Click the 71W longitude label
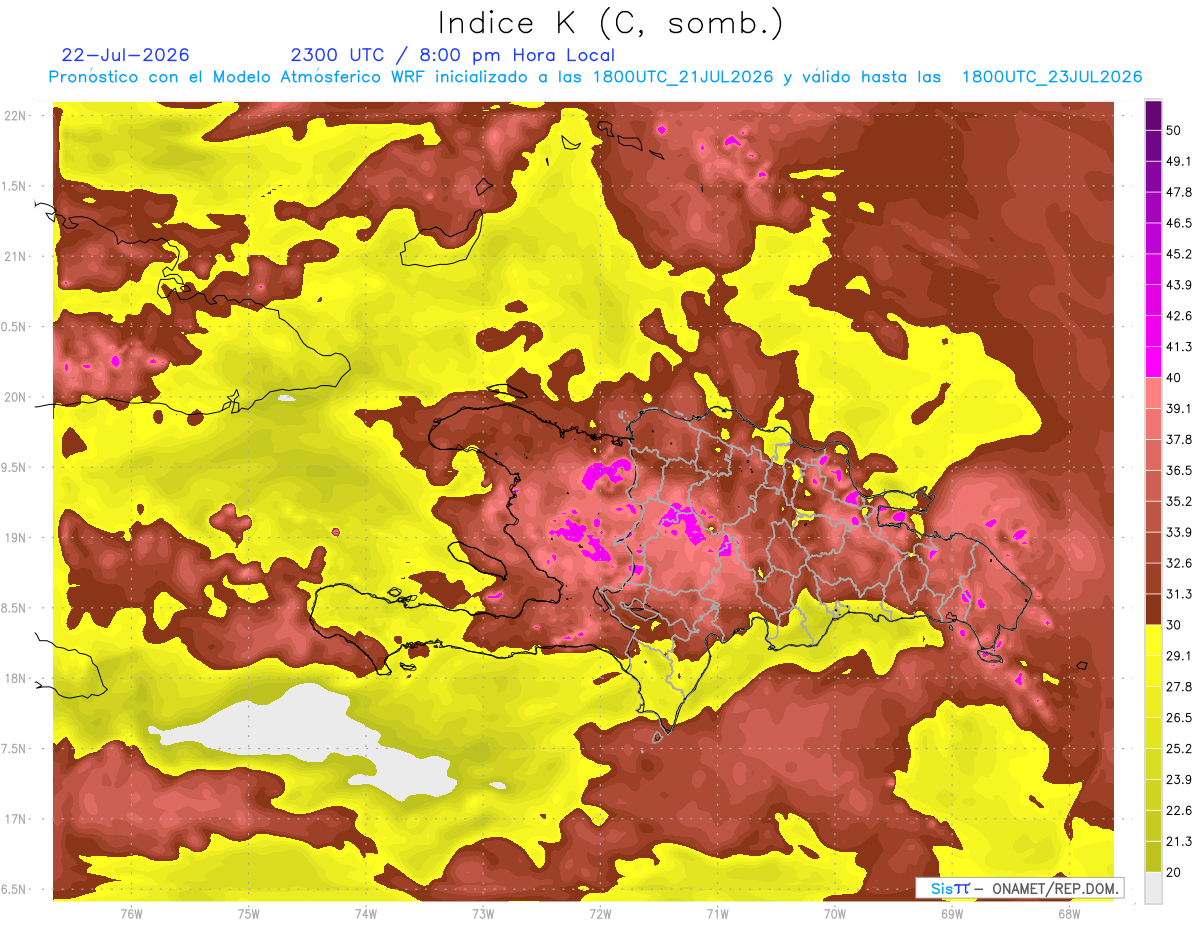This screenshot has width=1200, height=927. (x=717, y=914)
